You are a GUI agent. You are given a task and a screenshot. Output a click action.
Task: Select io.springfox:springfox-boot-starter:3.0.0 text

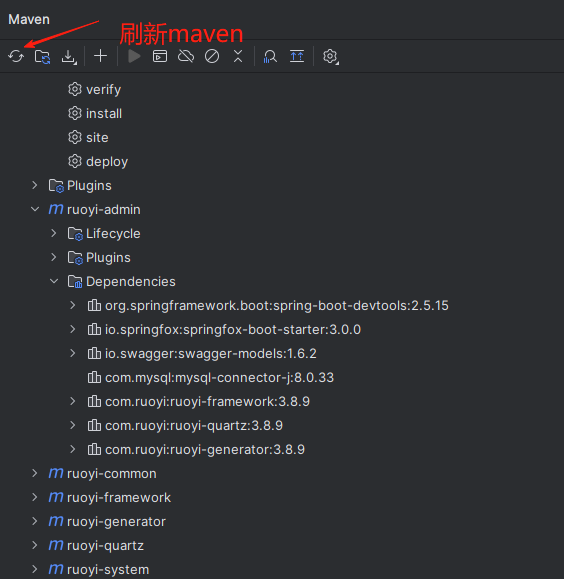click(233, 330)
